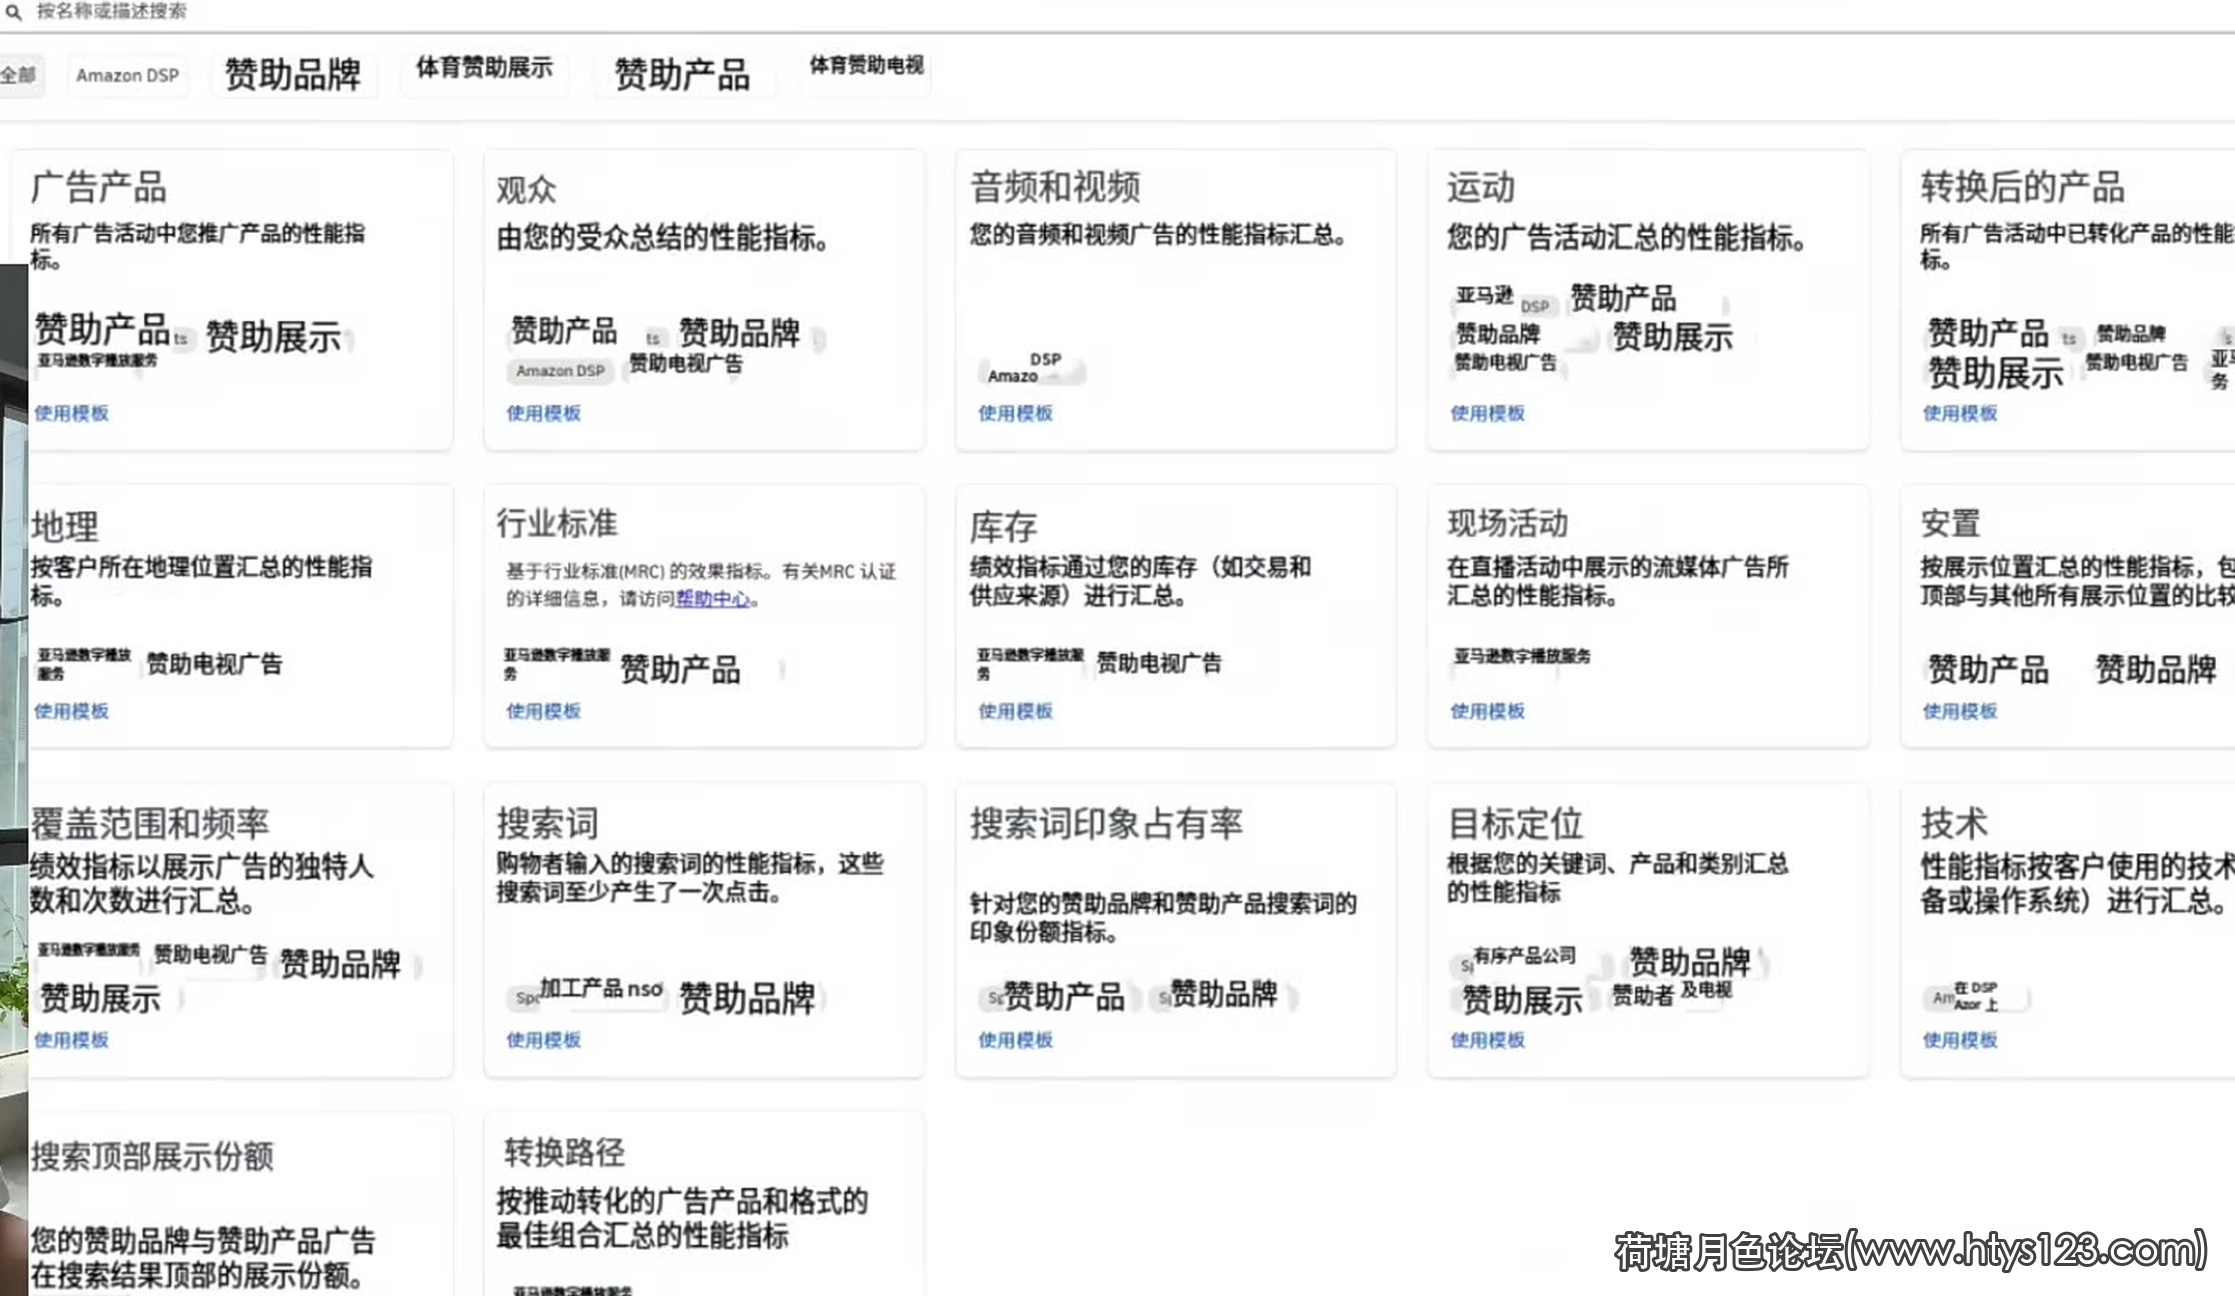Click the 观众 card title
This screenshot has width=2235, height=1296.
(526, 189)
